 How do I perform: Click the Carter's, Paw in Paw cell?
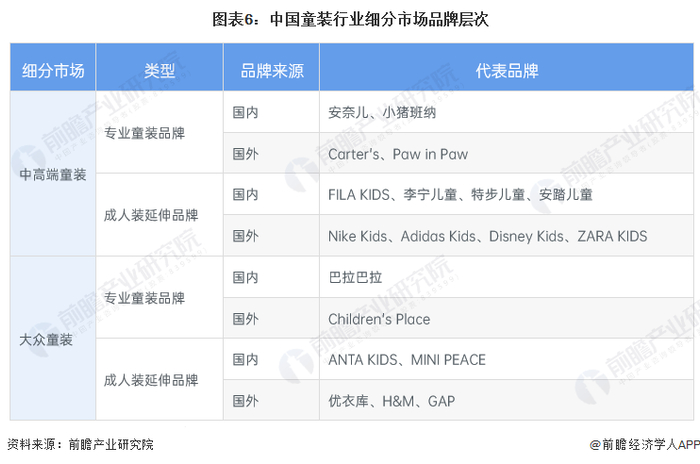(x=397, y=154)
